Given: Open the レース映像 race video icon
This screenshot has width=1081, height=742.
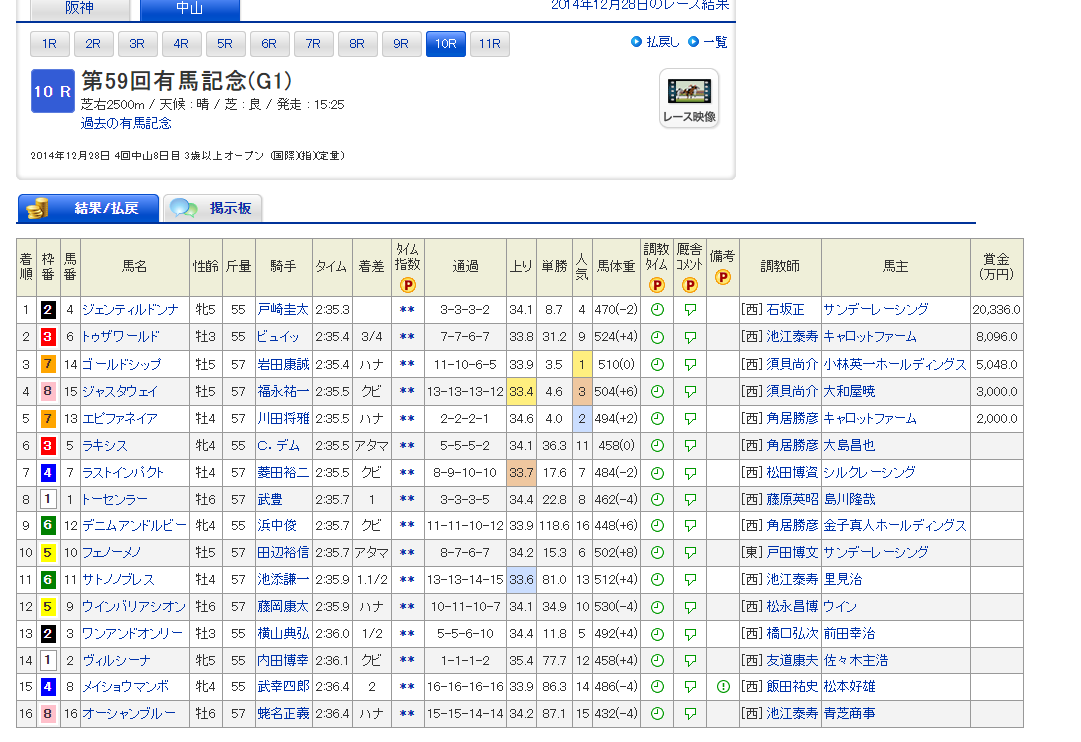Looking at the screenshot, I should [689, 98].
